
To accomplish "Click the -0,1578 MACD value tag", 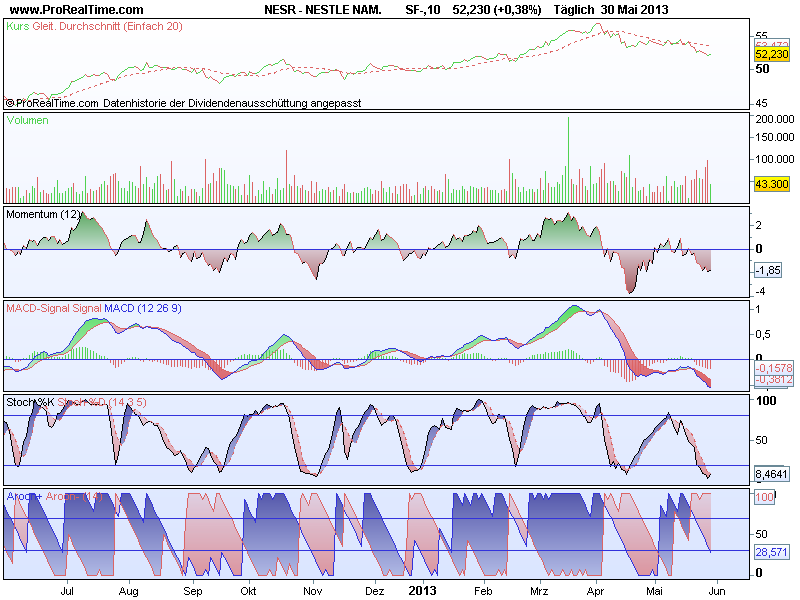I will (x=774, y=368).
